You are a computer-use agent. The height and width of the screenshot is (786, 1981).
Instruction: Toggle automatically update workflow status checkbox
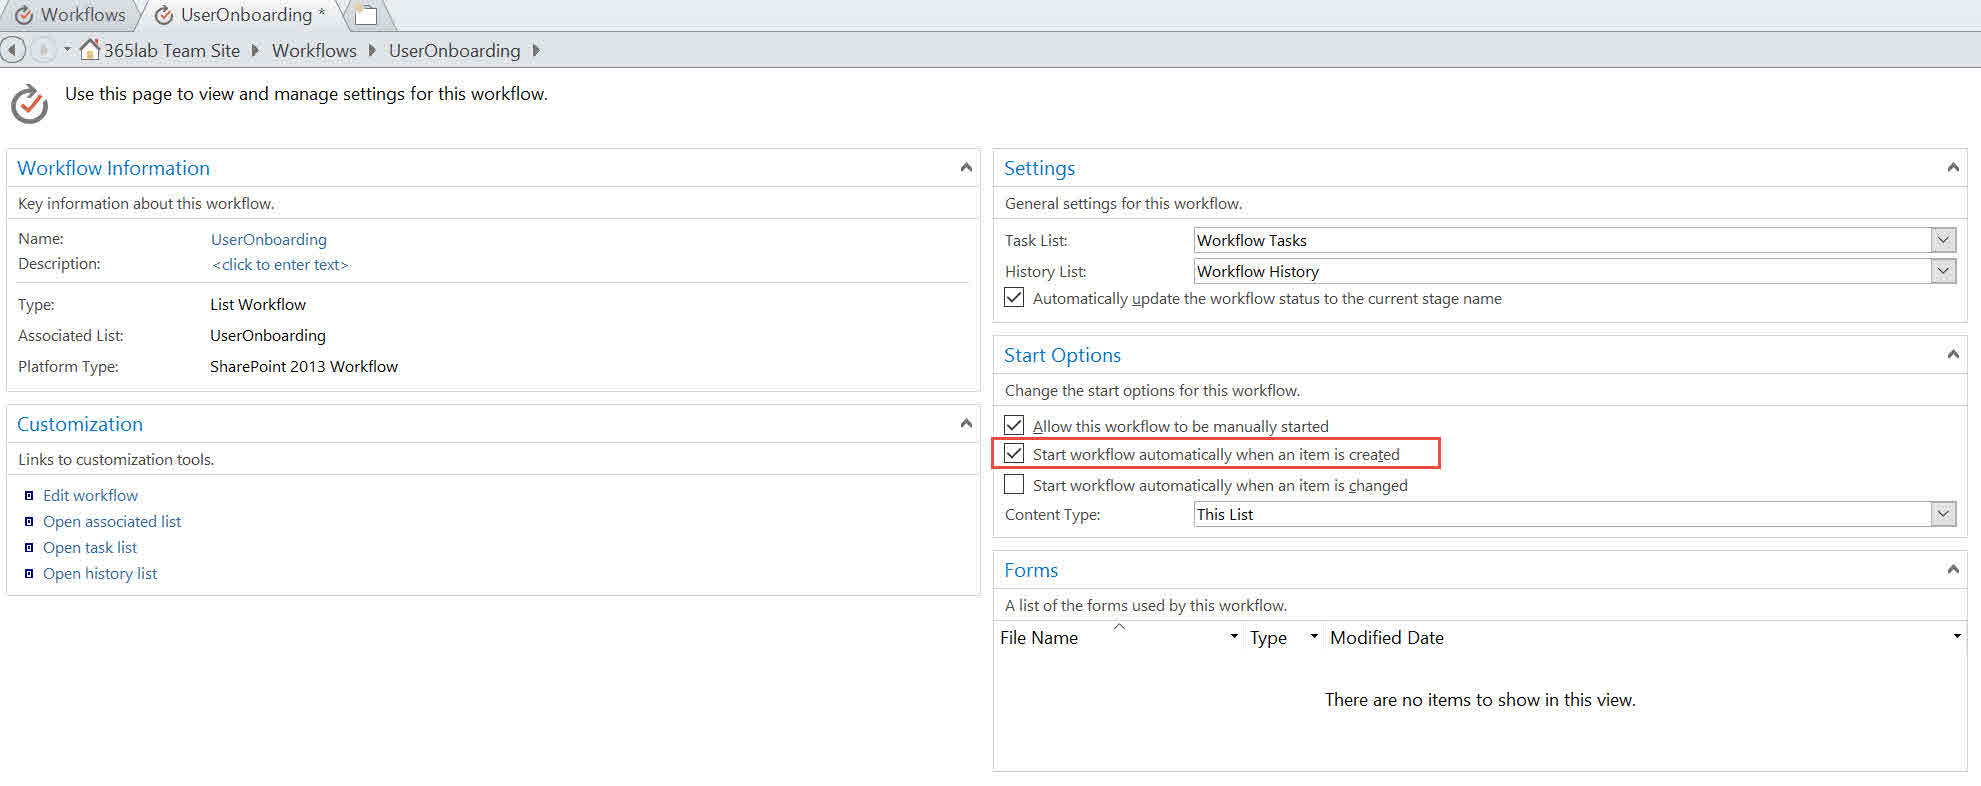pos(1014,298)
